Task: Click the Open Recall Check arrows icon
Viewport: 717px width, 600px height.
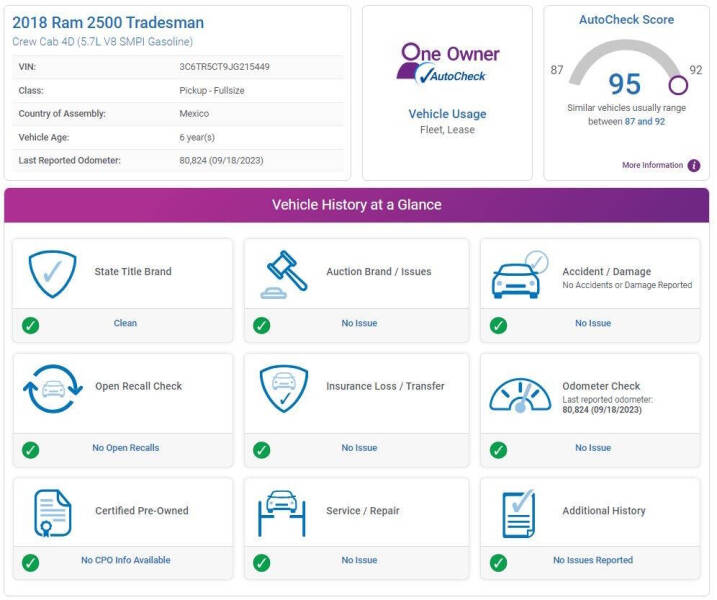Action: tap(52, 389)
